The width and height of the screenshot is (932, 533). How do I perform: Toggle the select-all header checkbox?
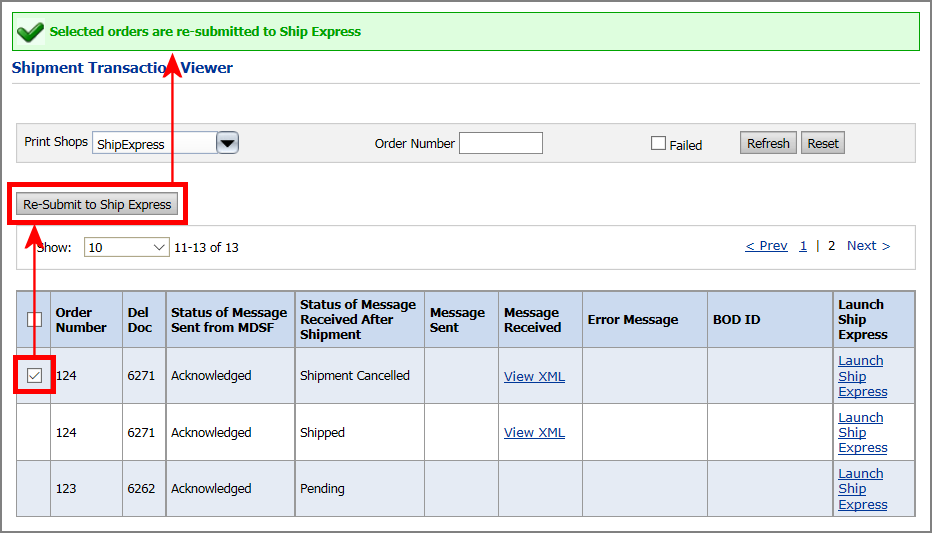point(34,319)
